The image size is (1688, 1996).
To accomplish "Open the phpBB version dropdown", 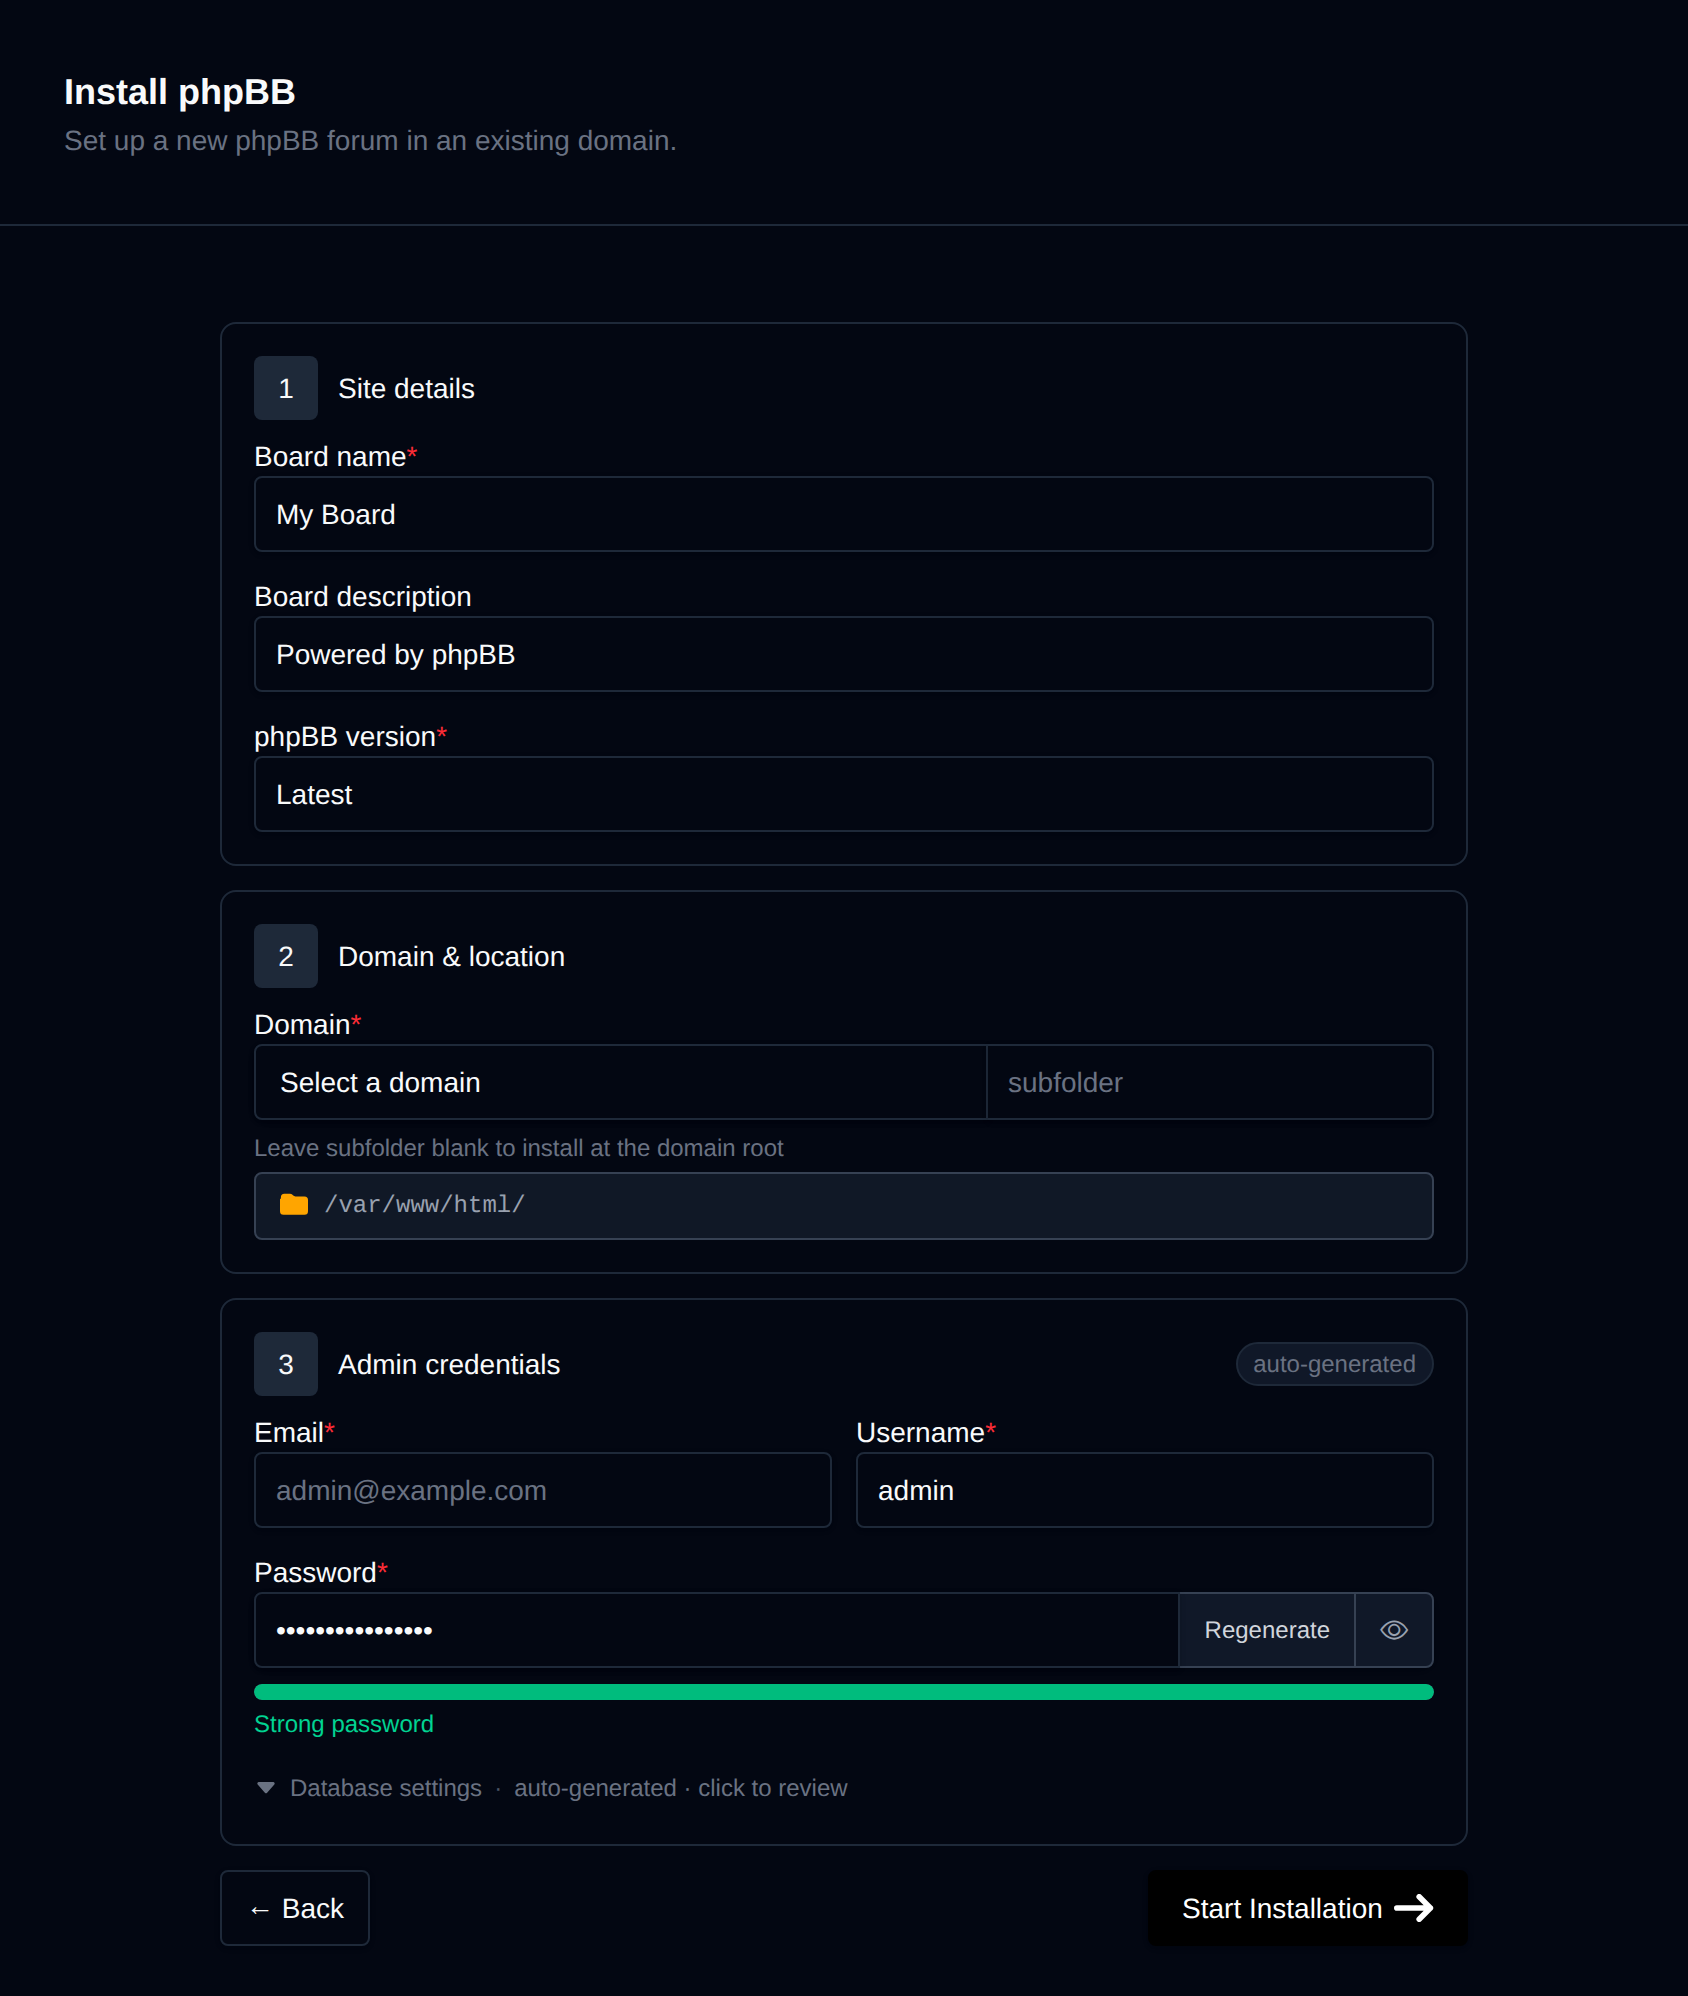I will 843,794.
